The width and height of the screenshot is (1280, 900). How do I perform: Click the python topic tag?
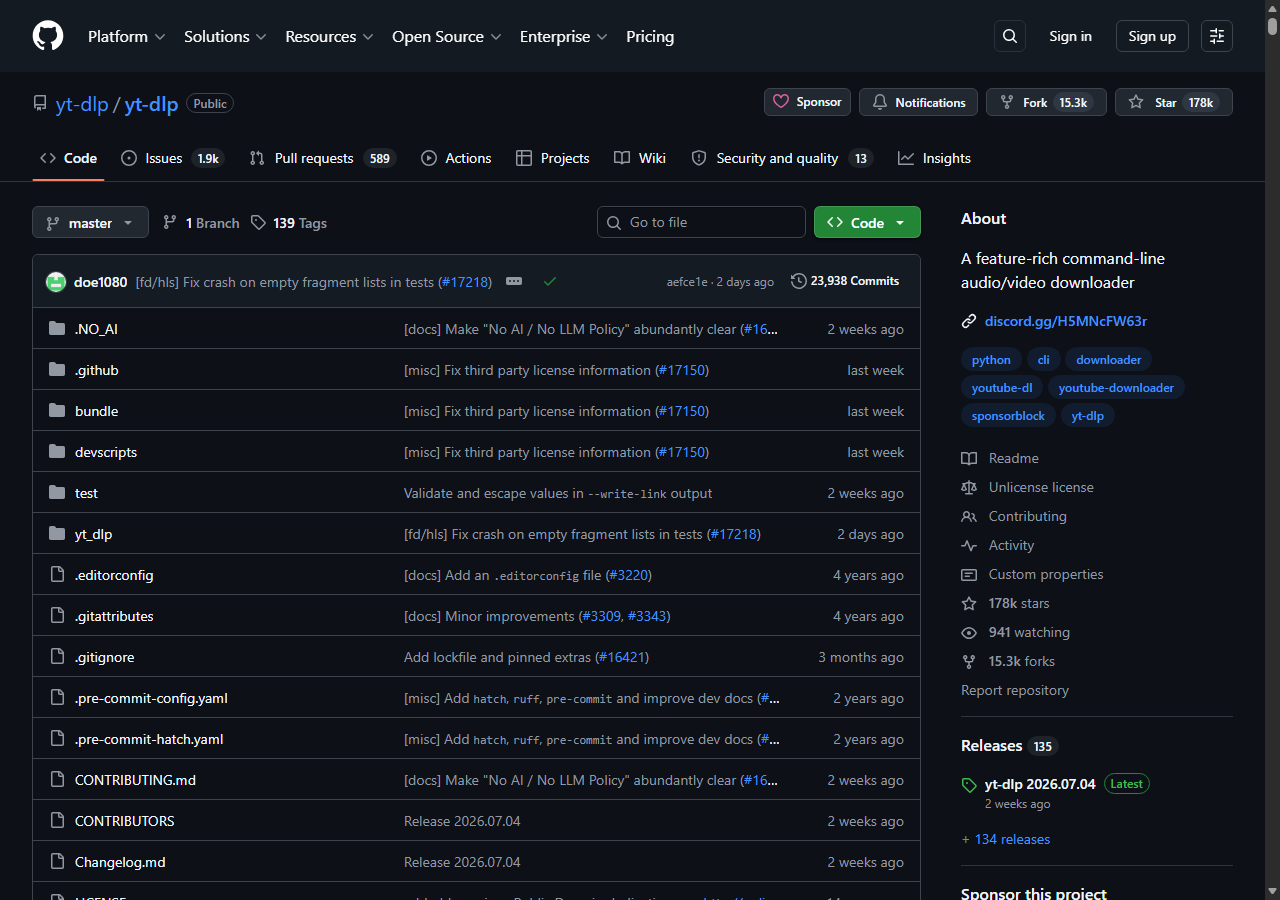pyautogui.click(x=991, y=360)
